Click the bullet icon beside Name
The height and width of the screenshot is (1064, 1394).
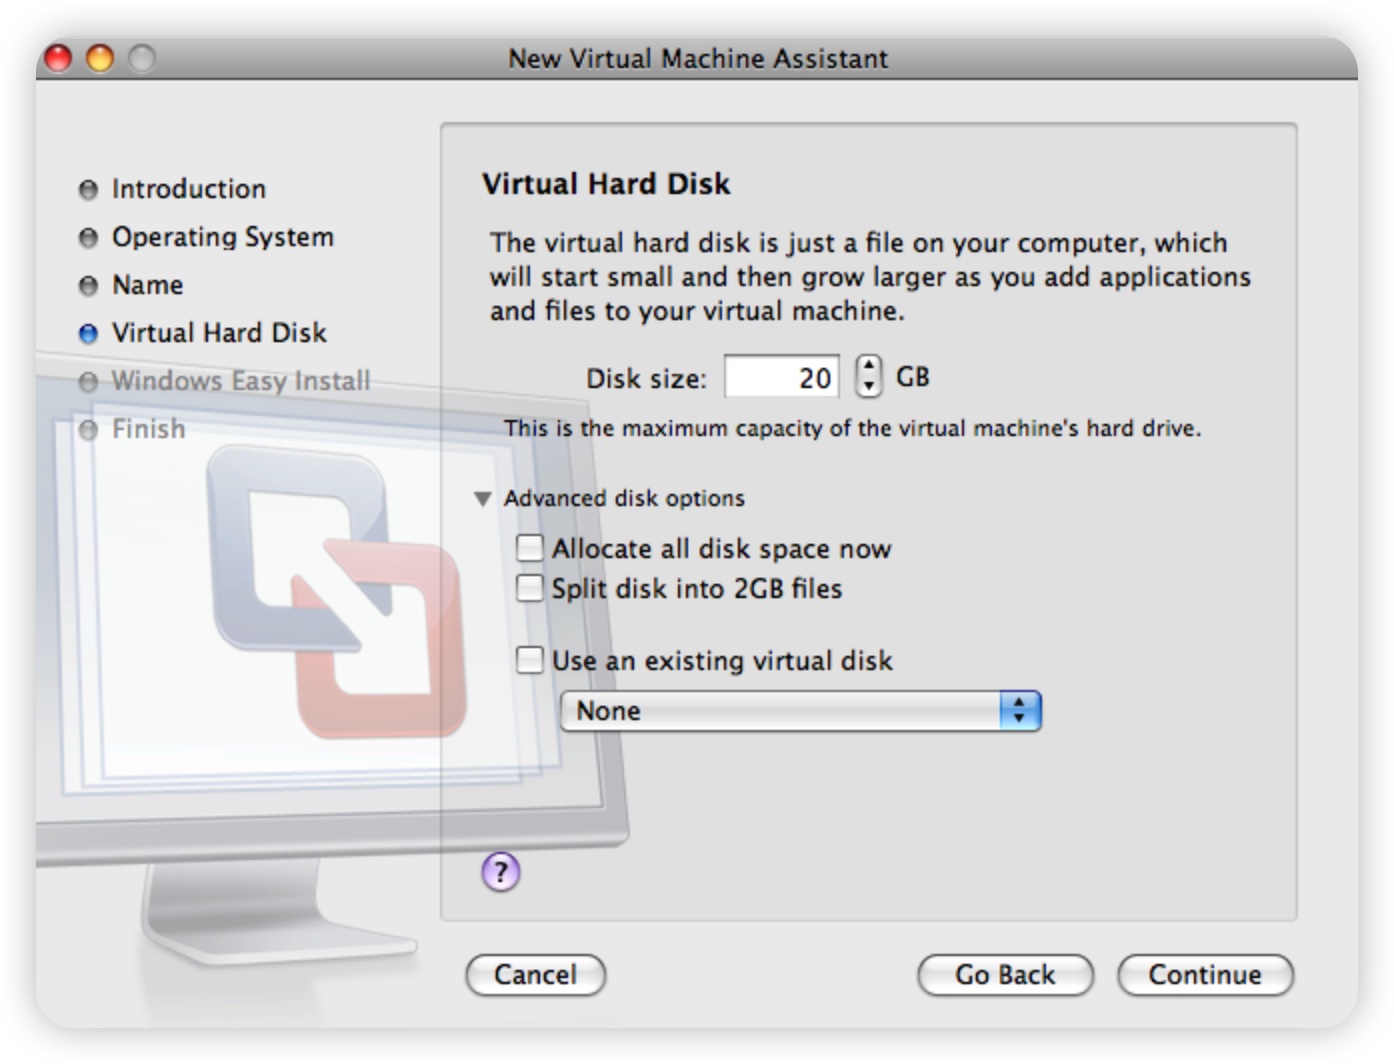click(88, 285)
